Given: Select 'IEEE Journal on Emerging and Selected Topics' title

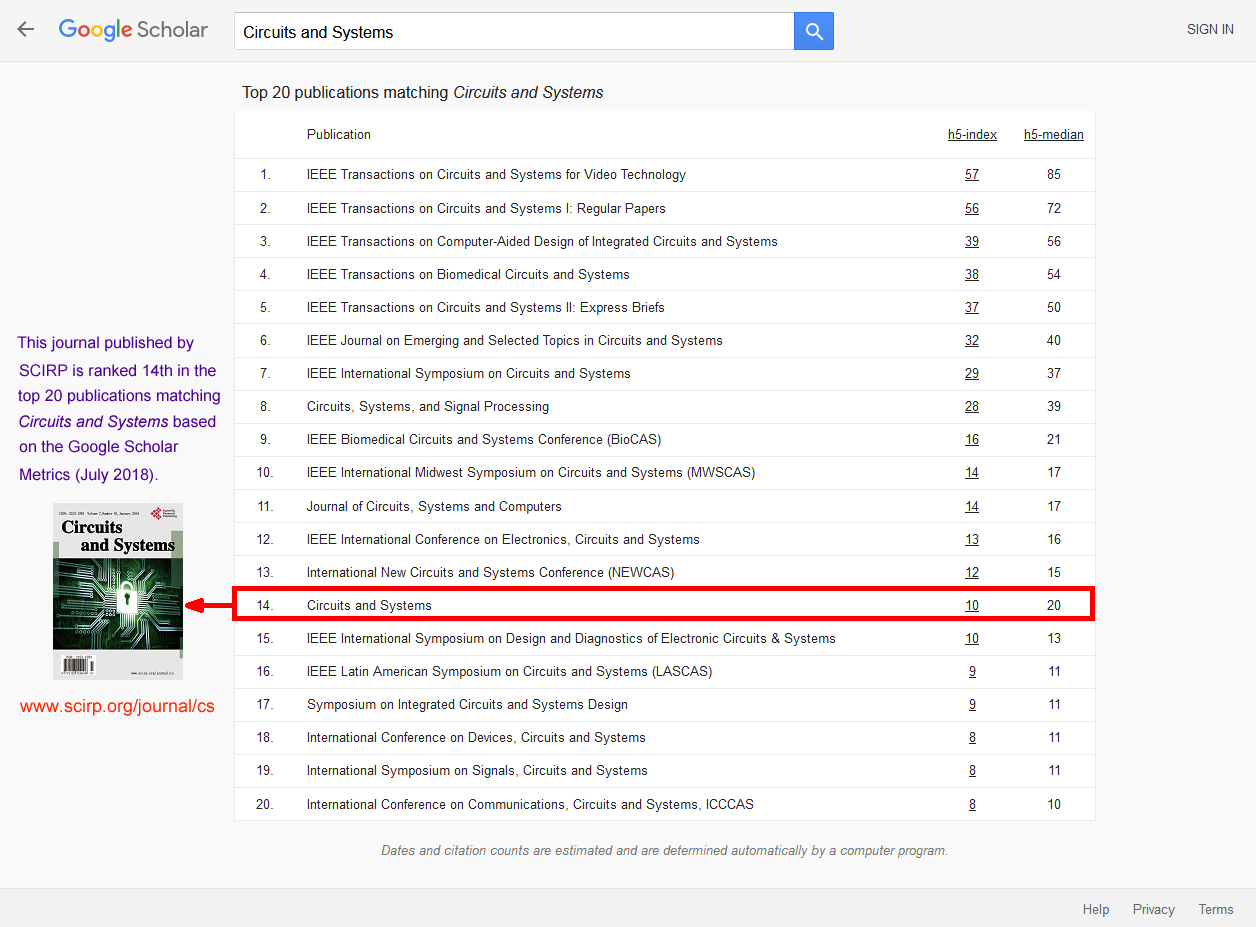Looking at the screenshot, I should (x=515, y=340).
